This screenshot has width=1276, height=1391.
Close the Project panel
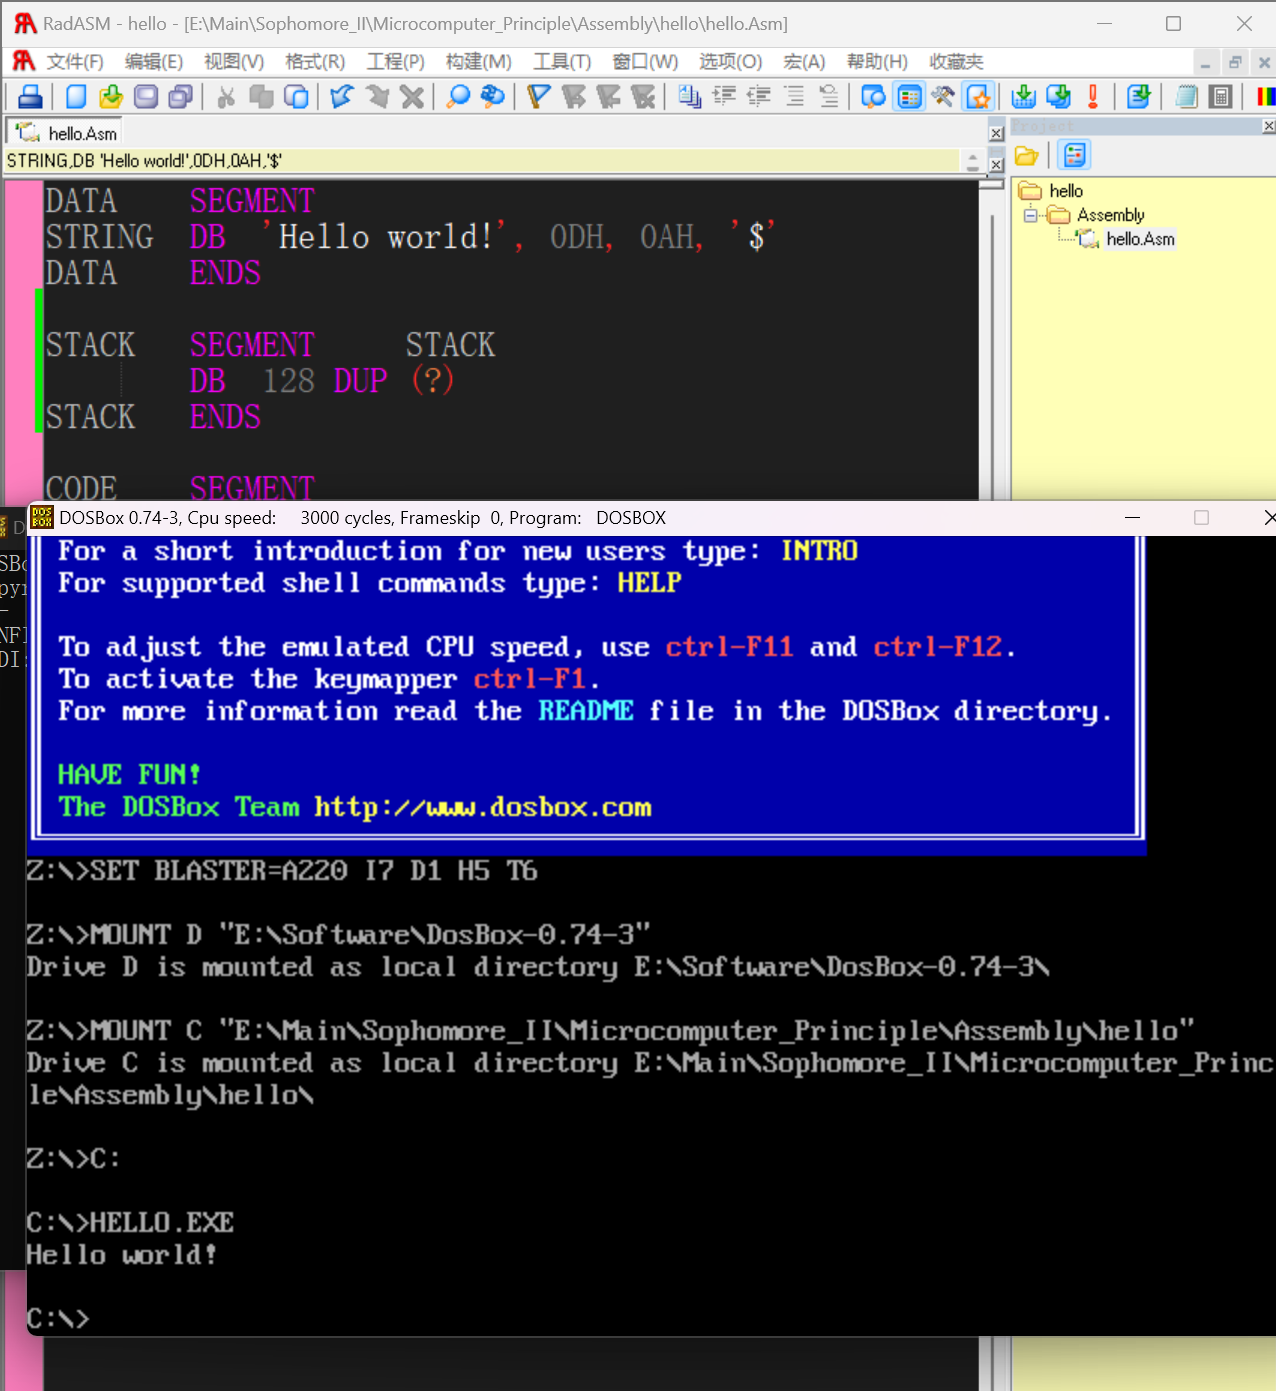tap(1268, 126)
